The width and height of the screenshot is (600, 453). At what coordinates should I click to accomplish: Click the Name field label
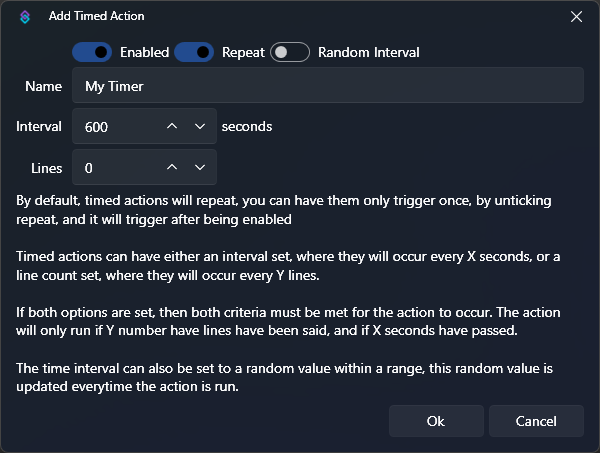coord(43,86)
